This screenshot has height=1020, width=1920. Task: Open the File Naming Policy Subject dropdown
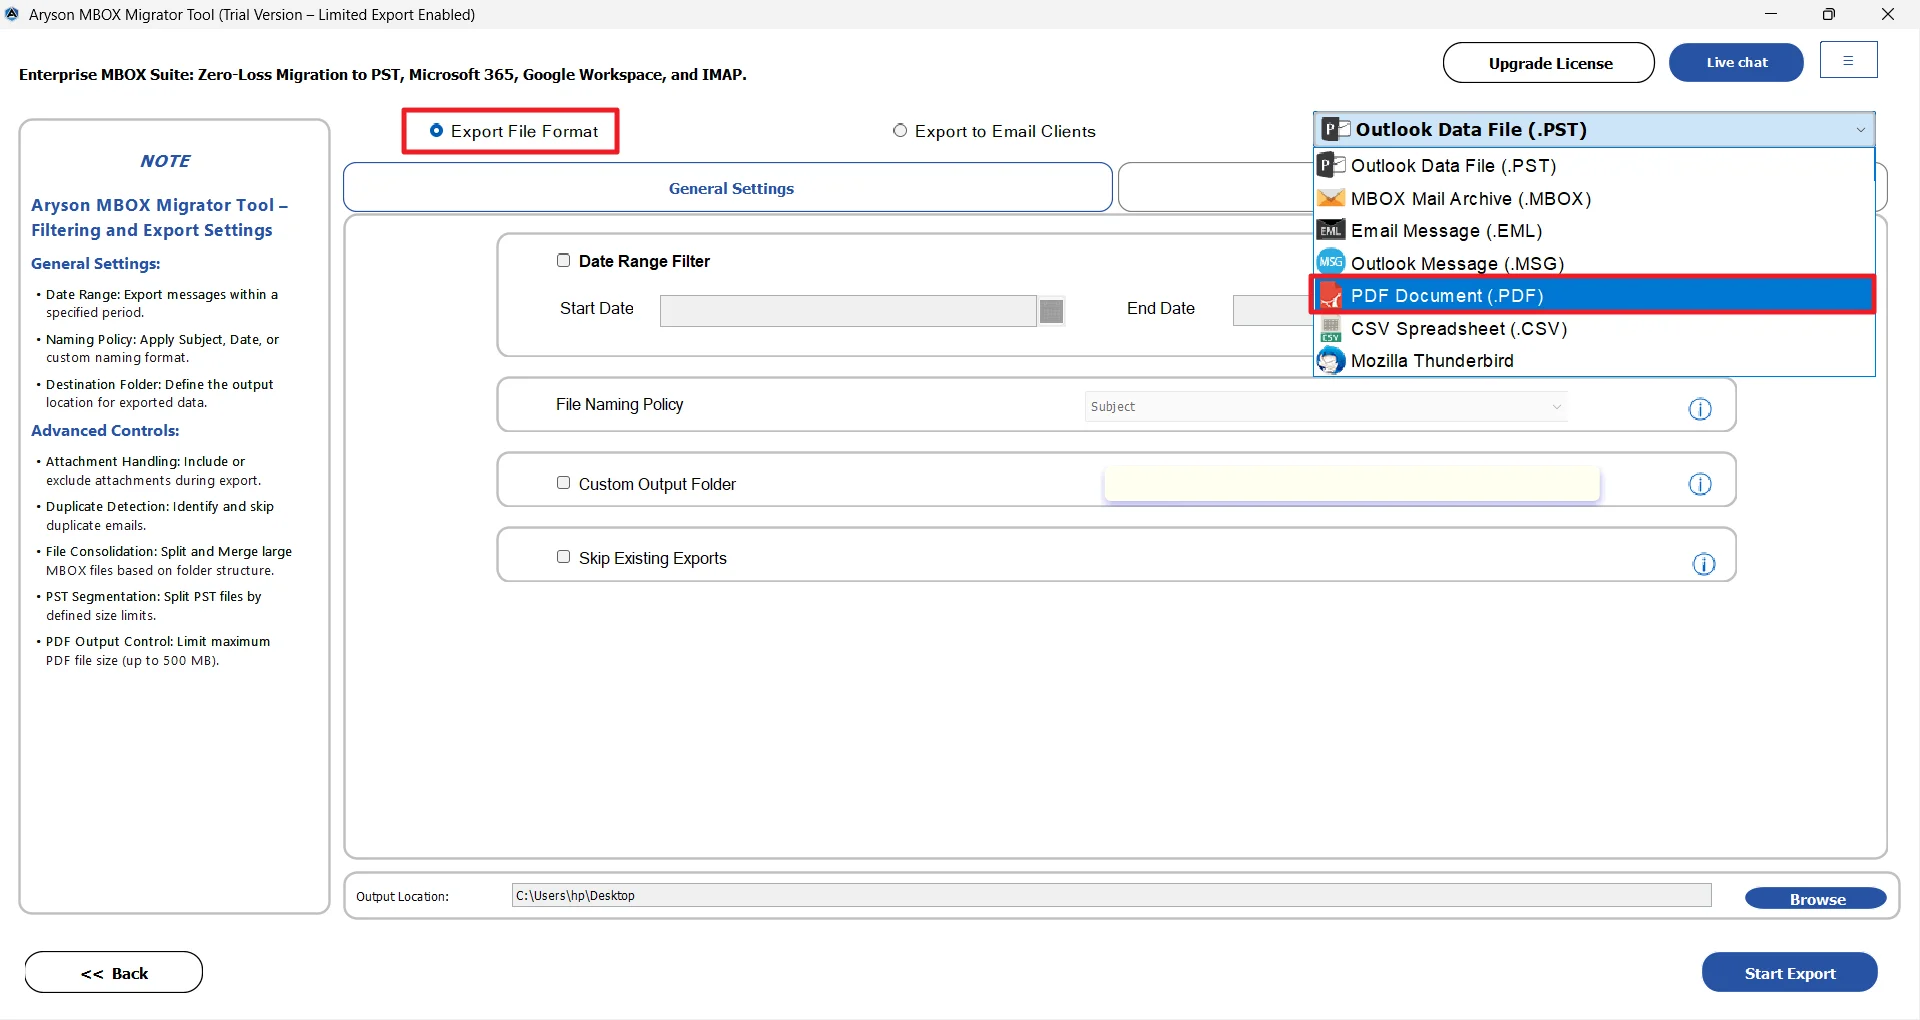click(x=1325, y=406)
